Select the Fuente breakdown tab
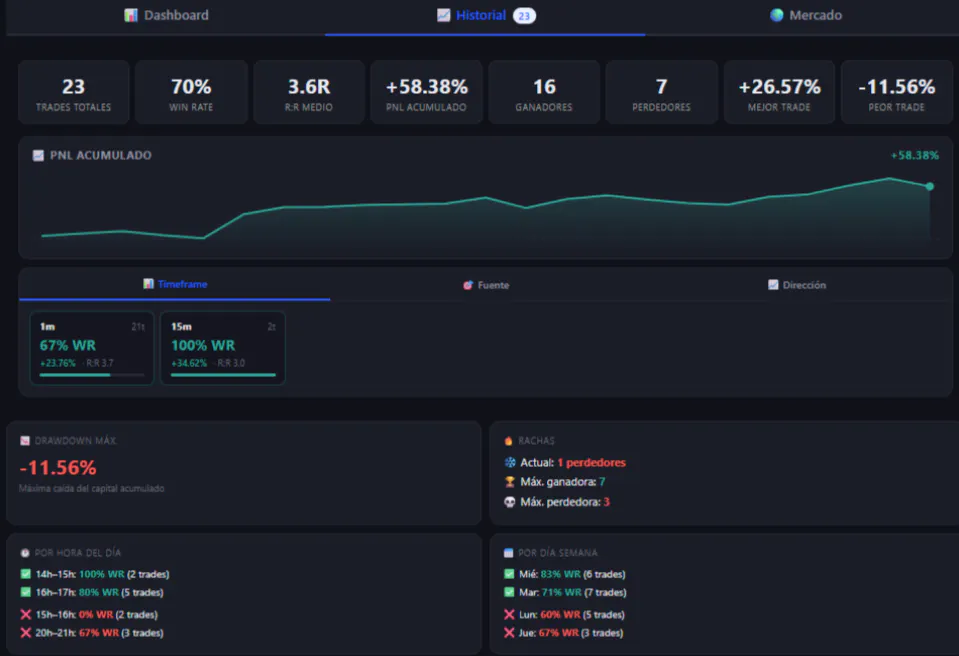 click(486, 285)
